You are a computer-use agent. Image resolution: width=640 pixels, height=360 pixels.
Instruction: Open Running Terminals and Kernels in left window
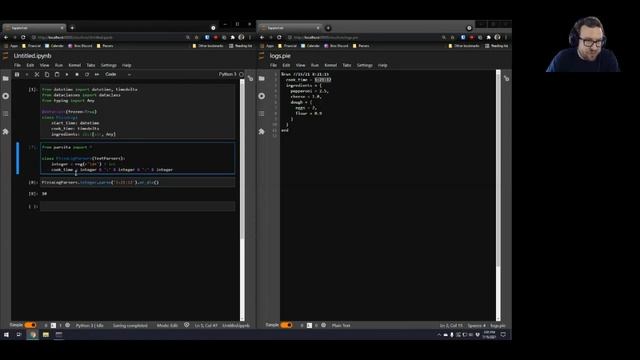click(6, 96)
